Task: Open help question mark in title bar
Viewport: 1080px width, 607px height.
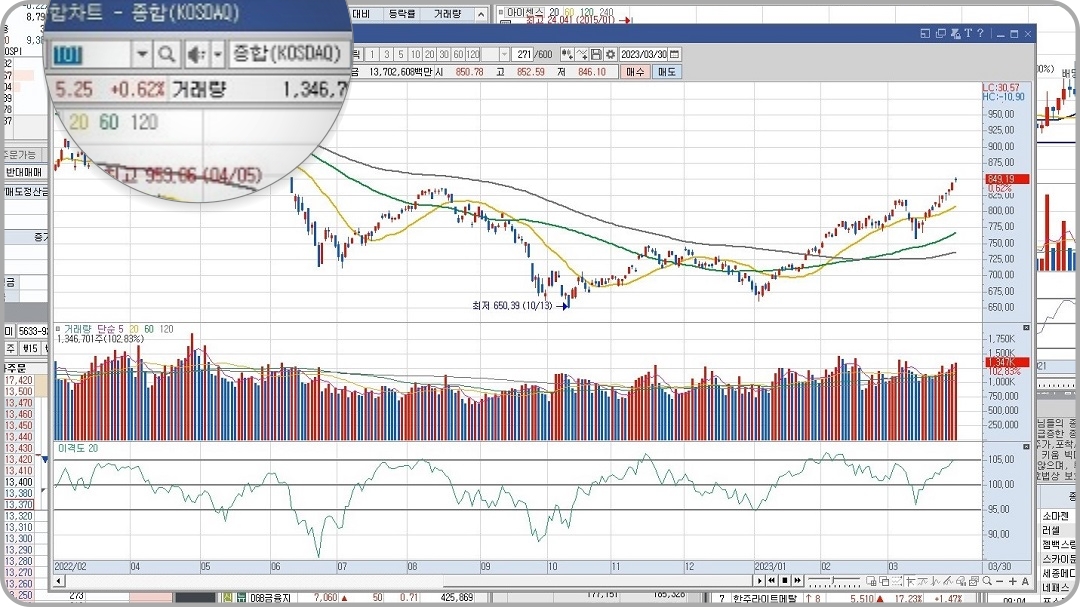Action: coord(980,33)
